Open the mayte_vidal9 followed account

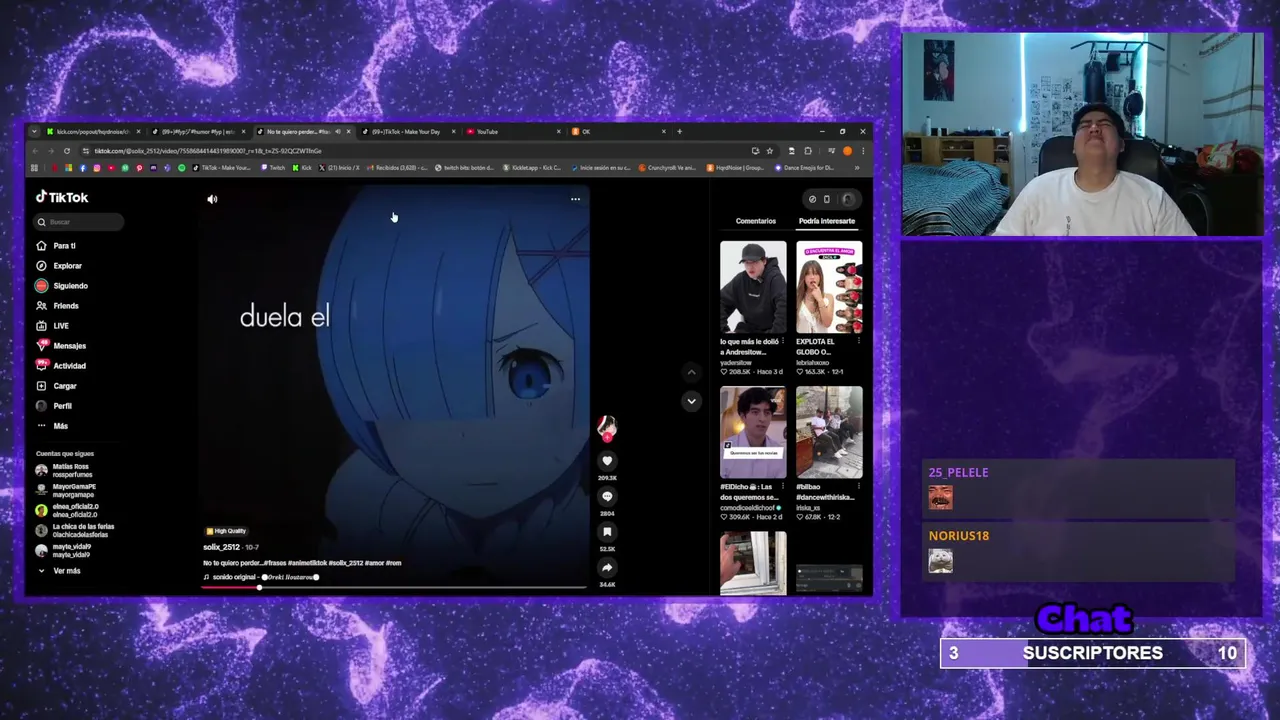[x=64, y=550]
